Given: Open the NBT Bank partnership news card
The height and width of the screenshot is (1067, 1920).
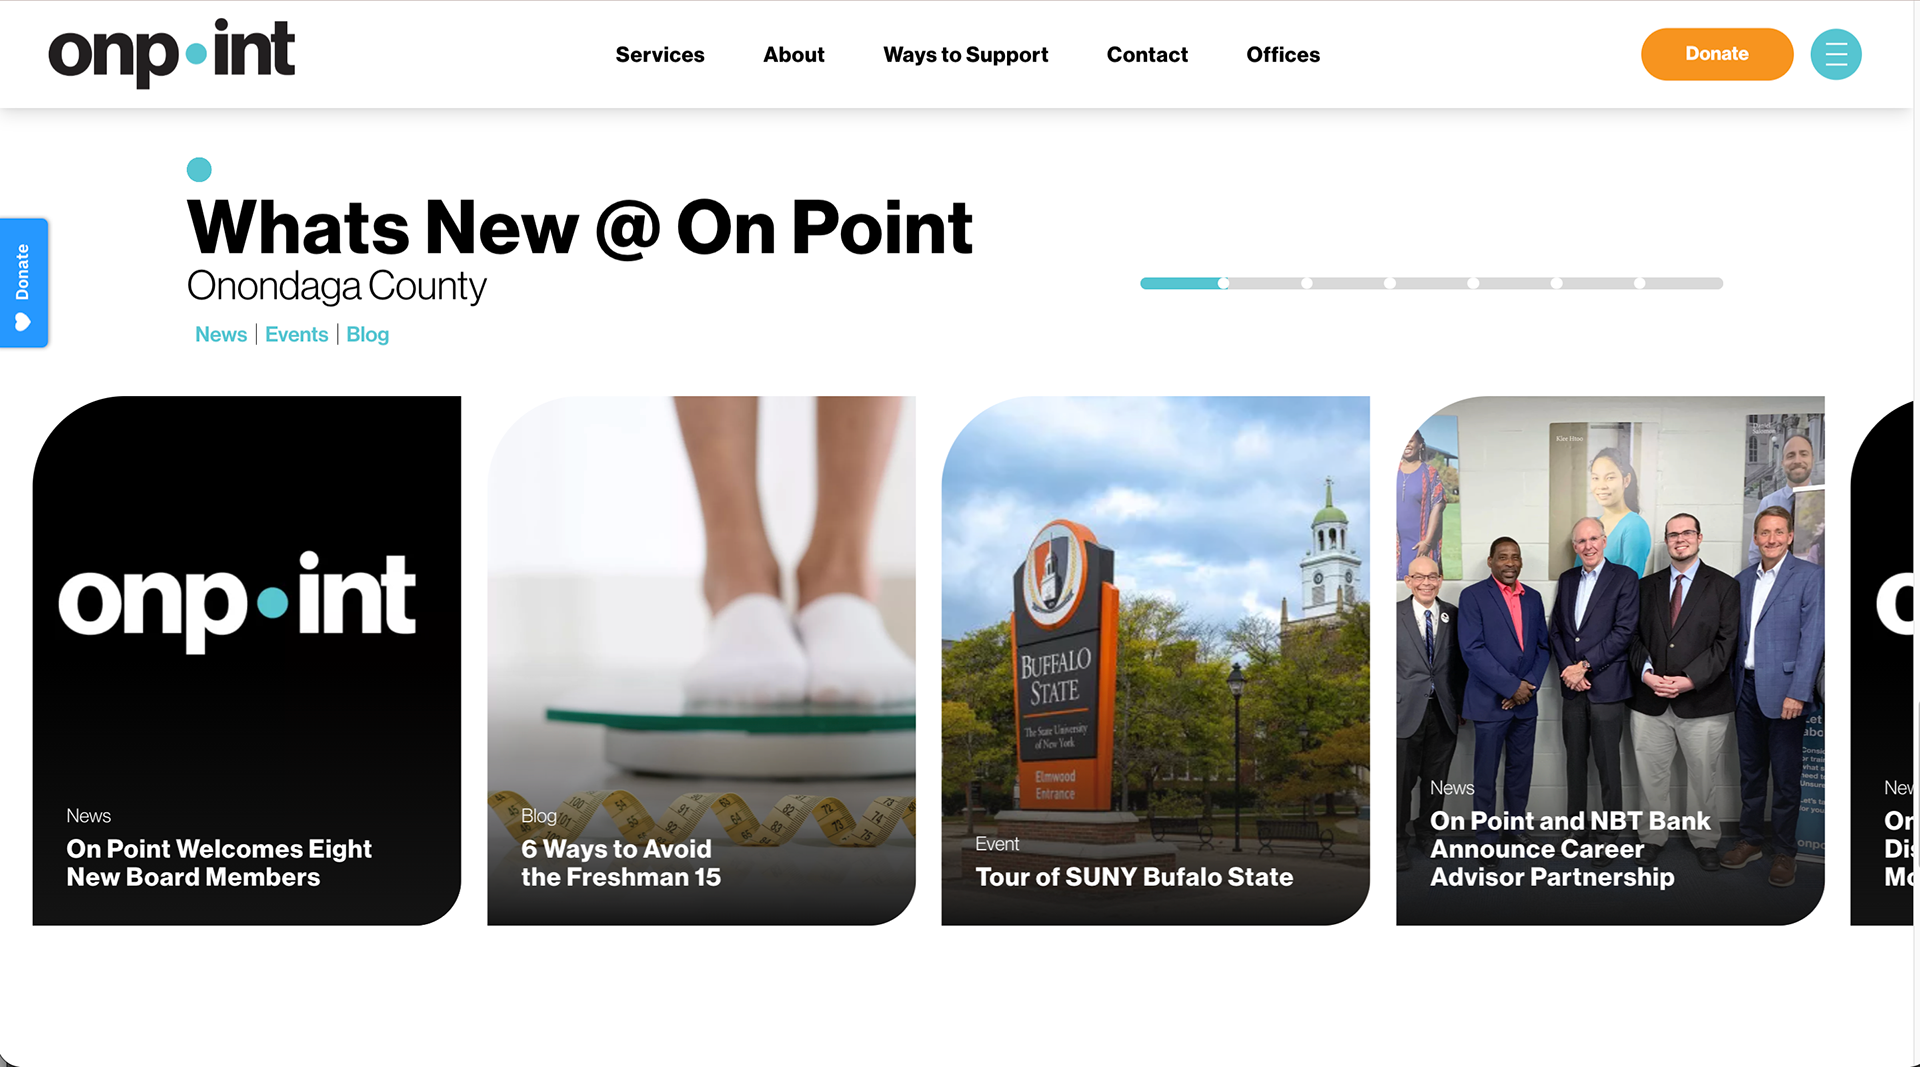Looking at the screenshot, I should coord(1610,660).
